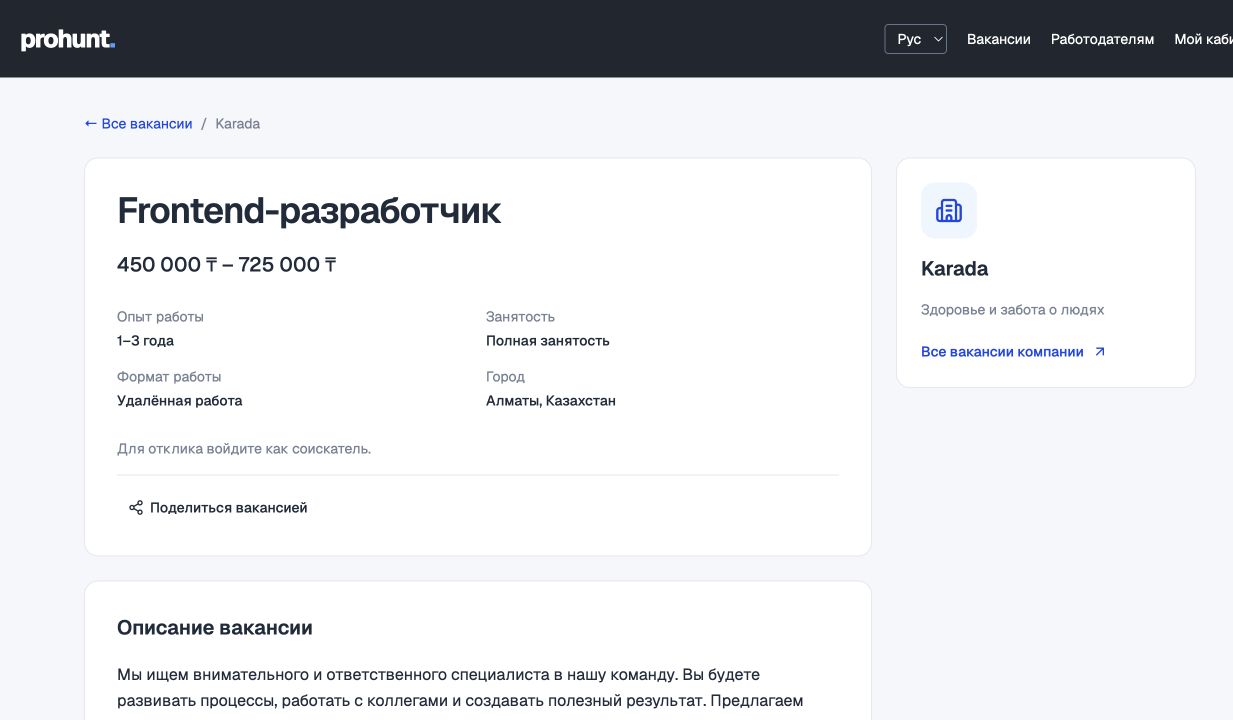Image resolution: width=1233 pixels, height=720 pixels.
Task: Open Мой кабинет menu item
Action: coord(1203,39)
